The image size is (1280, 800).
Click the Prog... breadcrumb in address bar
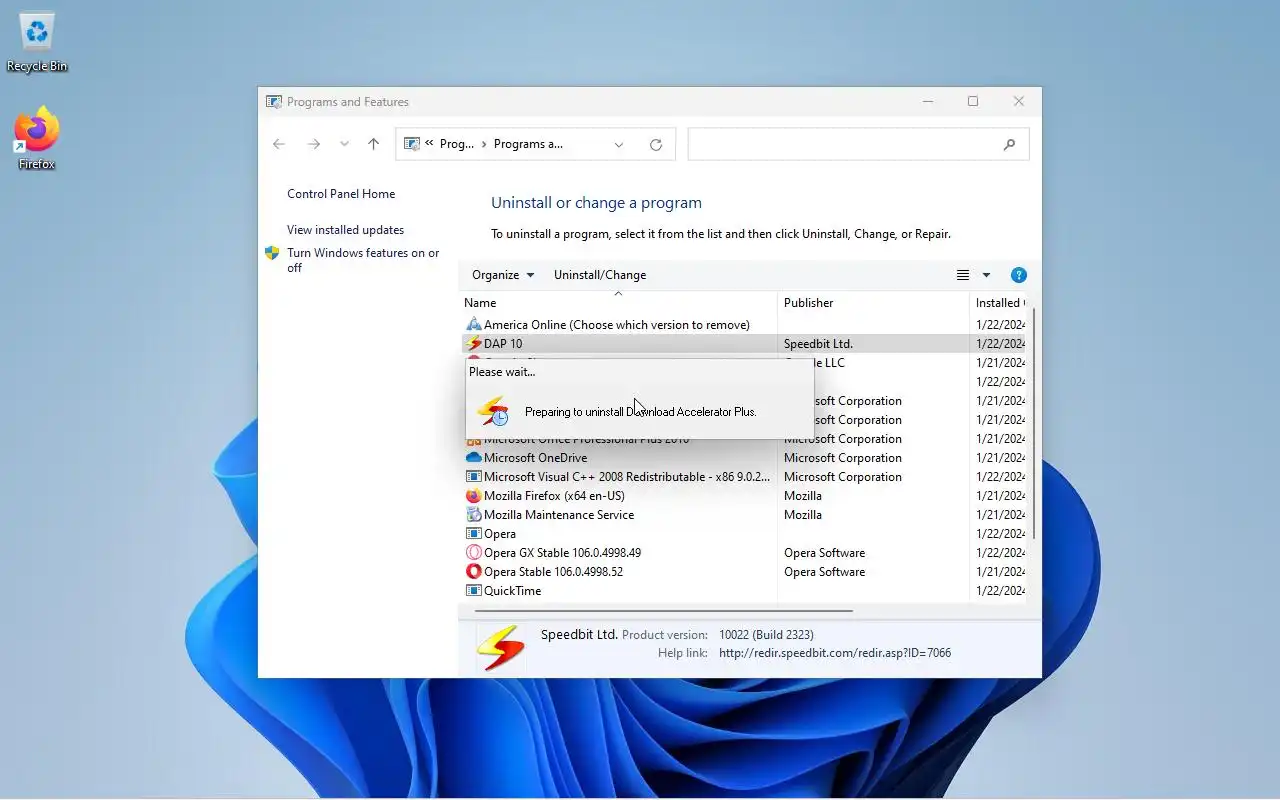coord(457,144)
